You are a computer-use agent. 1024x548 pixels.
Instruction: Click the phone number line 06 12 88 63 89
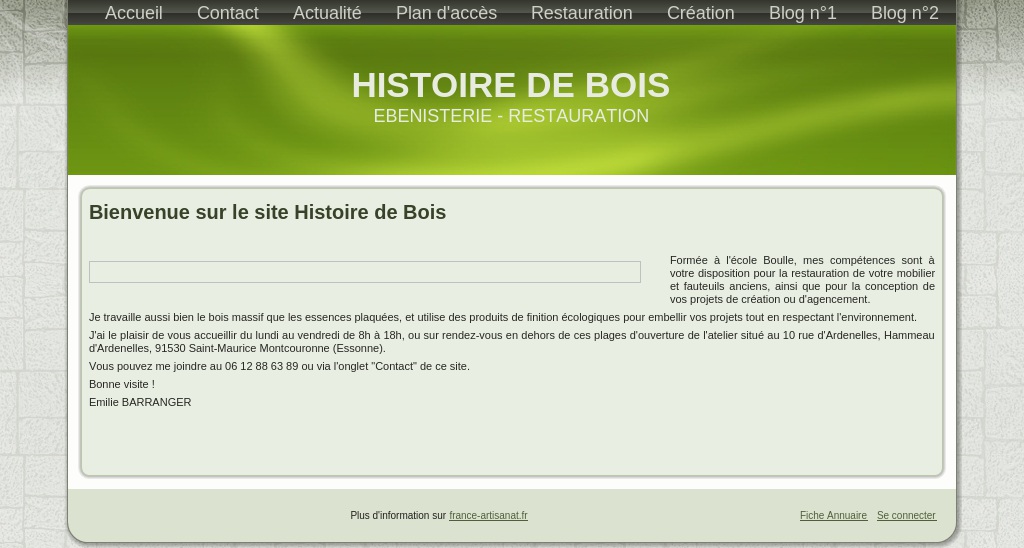point(280,366)
